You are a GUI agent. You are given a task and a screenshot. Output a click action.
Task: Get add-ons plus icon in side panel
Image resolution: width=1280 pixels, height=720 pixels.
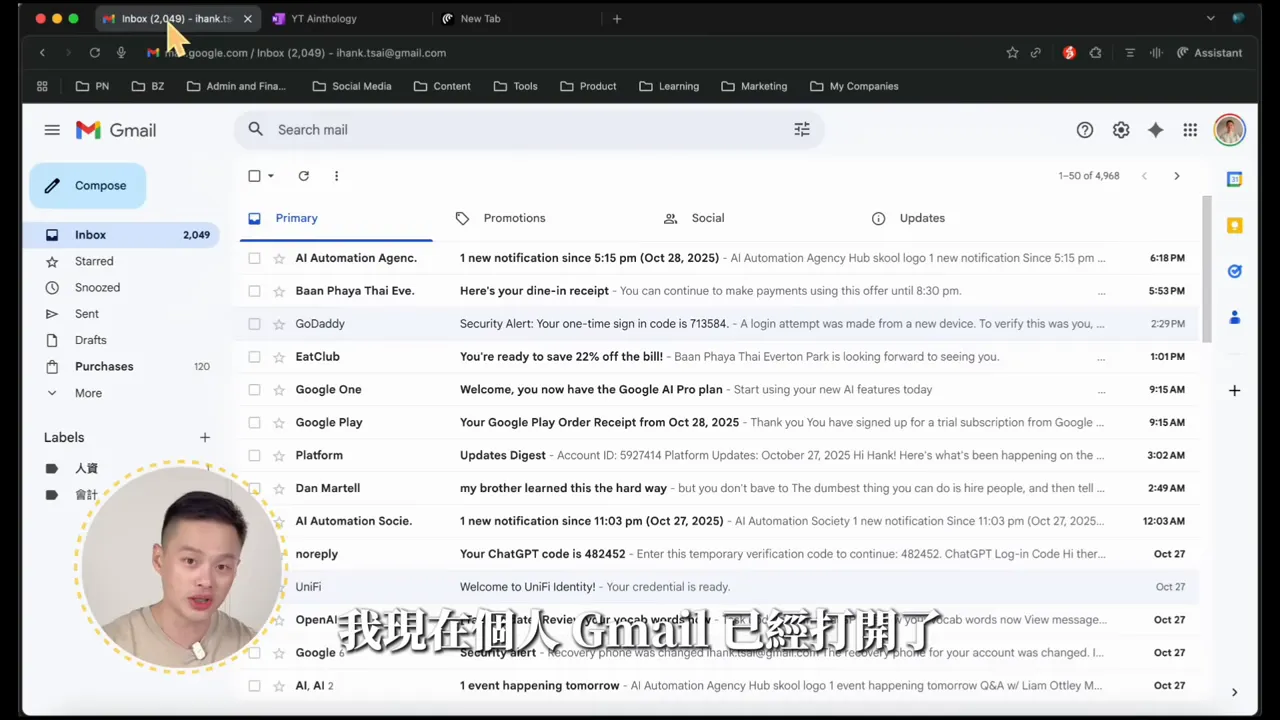coord(1234,390)
